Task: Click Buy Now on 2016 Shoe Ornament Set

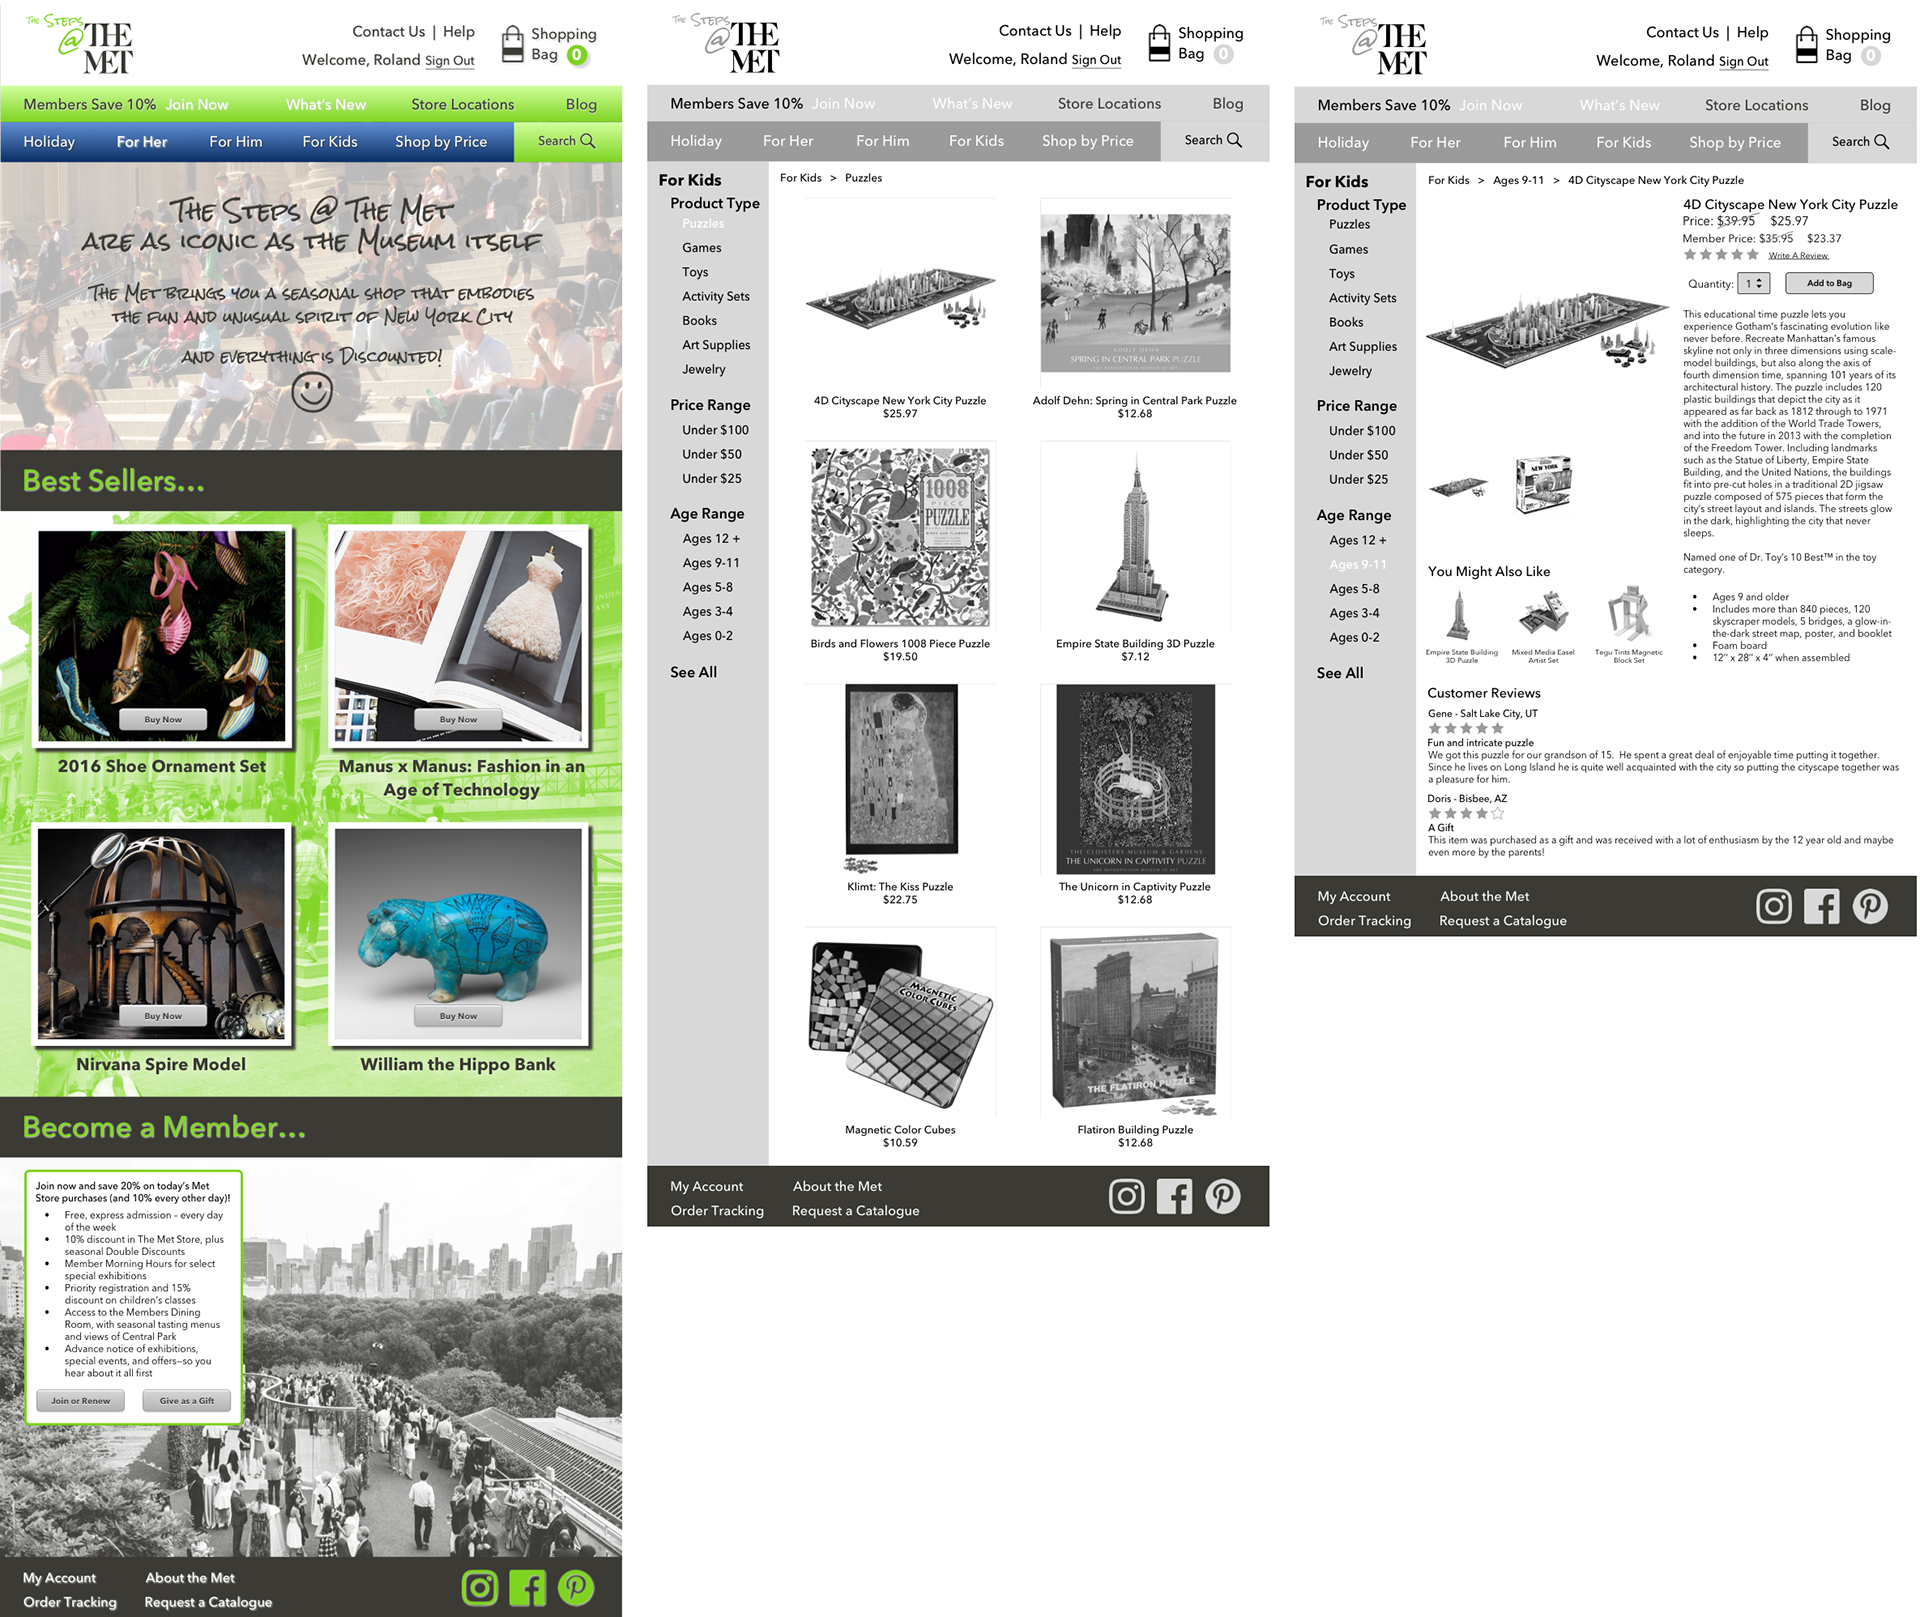Action: point(163,719)
